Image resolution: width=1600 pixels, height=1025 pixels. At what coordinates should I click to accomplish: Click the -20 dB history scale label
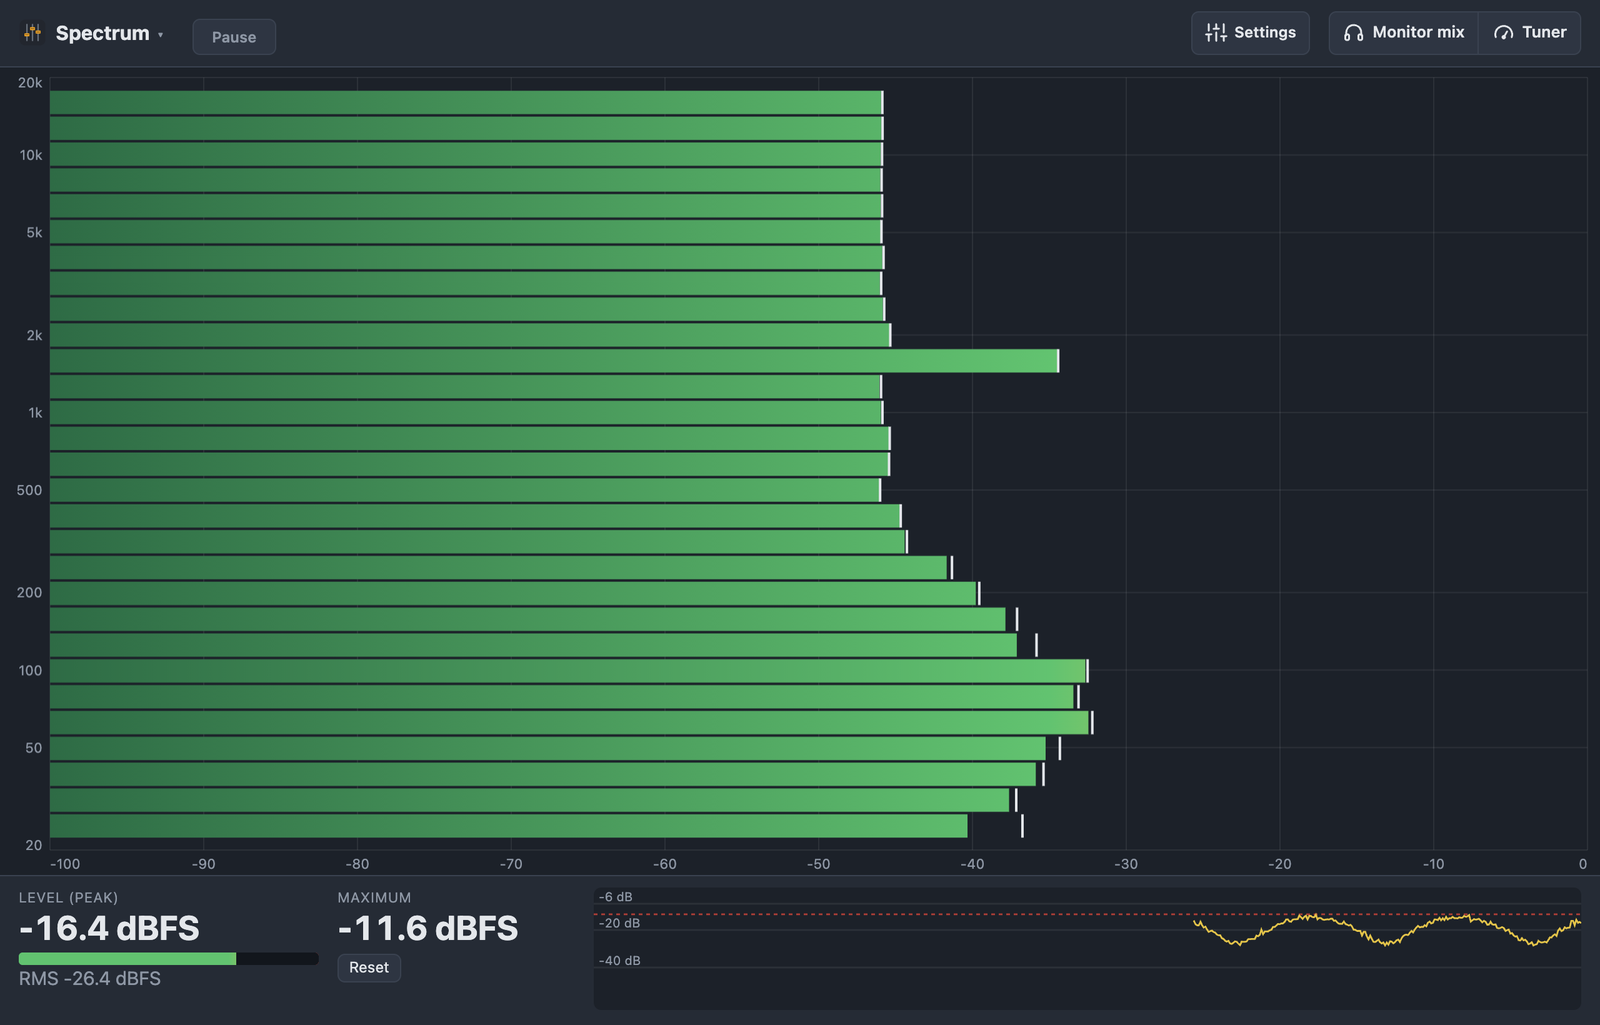pyautogui.click(x=620, y=923)
